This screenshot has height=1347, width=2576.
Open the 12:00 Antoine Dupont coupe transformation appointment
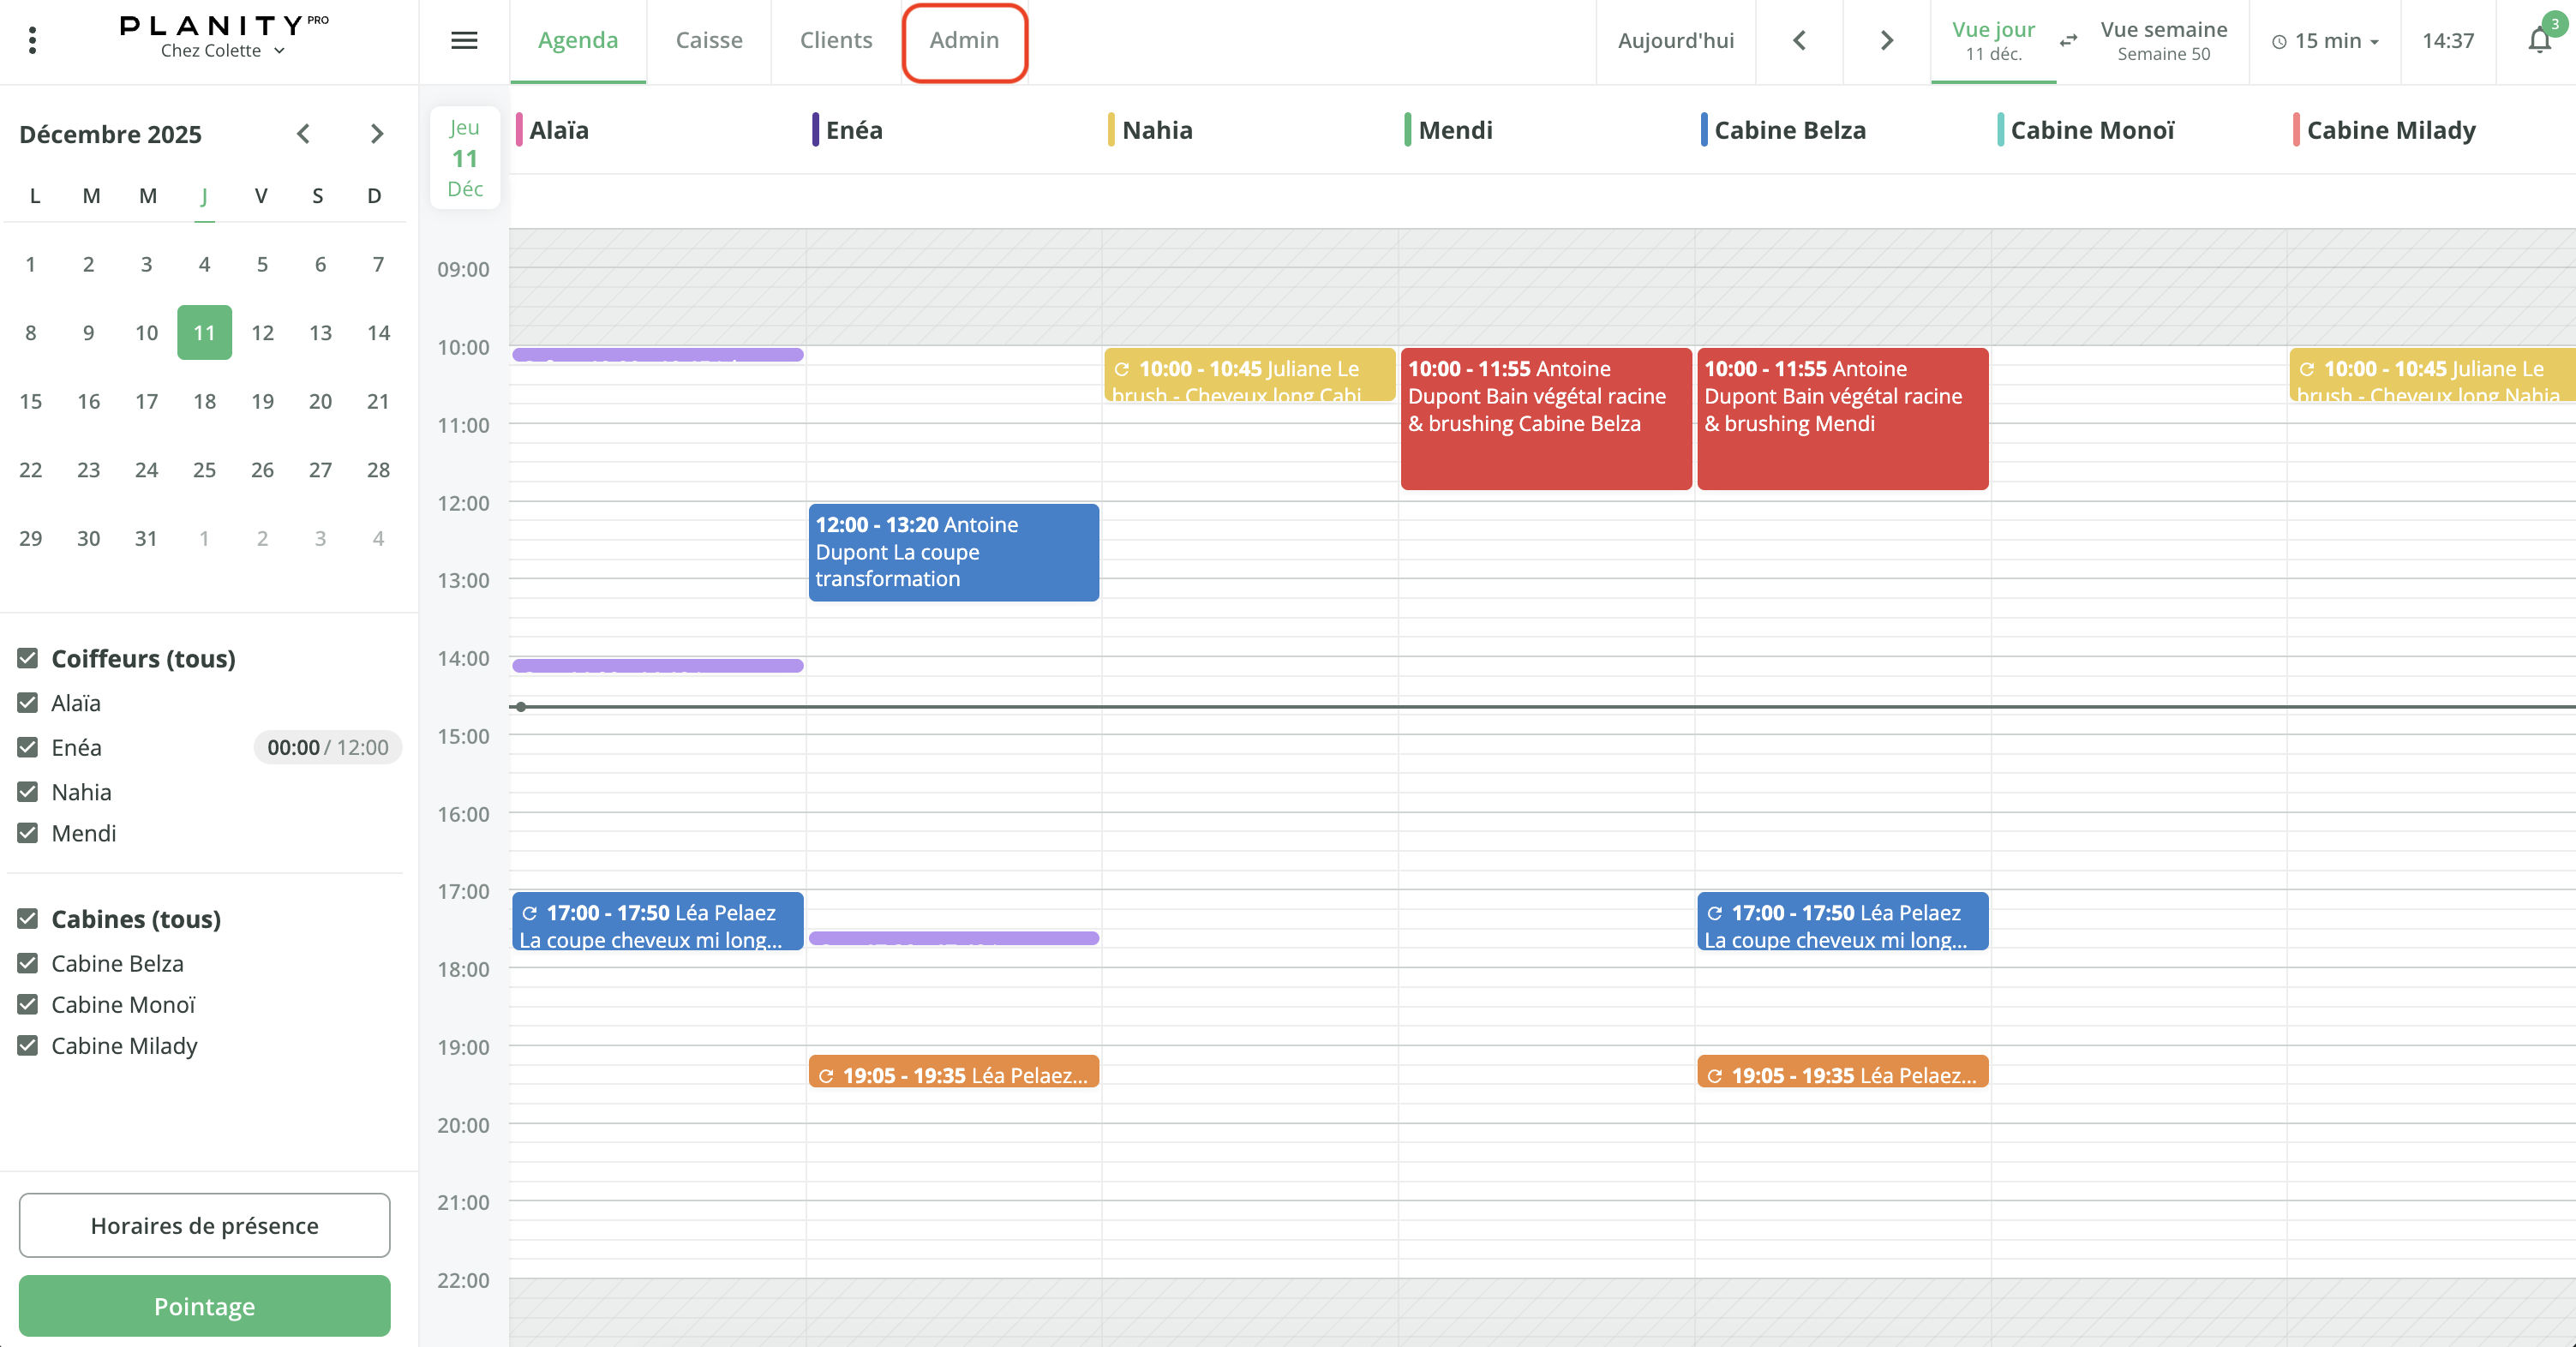[953, 552]
